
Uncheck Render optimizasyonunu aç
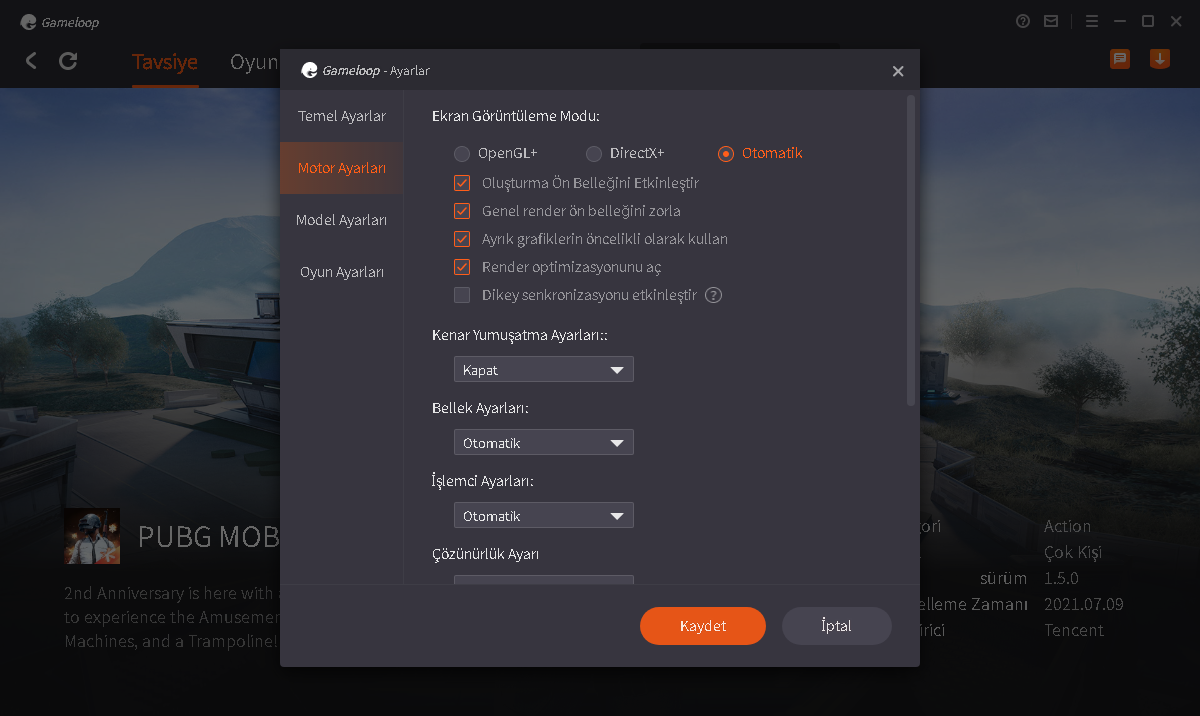[462, 267]
